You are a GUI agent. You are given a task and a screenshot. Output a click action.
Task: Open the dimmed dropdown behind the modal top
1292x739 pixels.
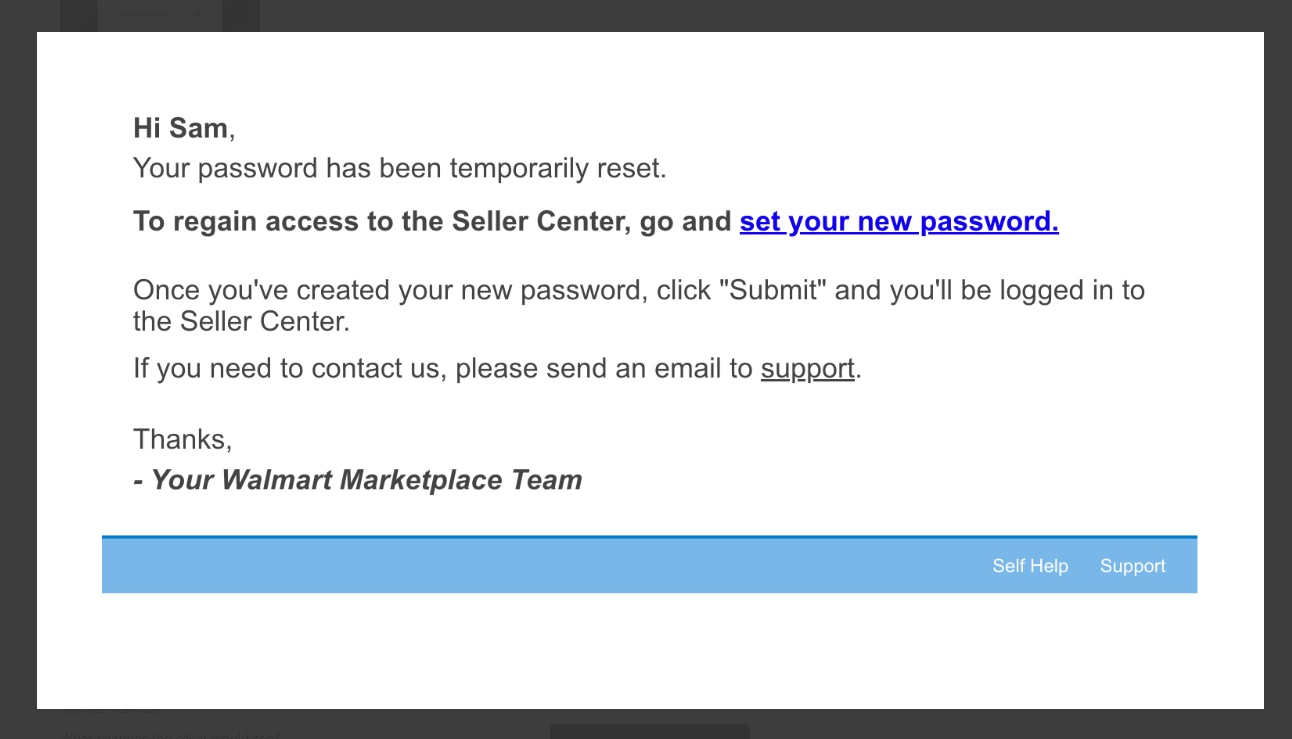(159, 15)
